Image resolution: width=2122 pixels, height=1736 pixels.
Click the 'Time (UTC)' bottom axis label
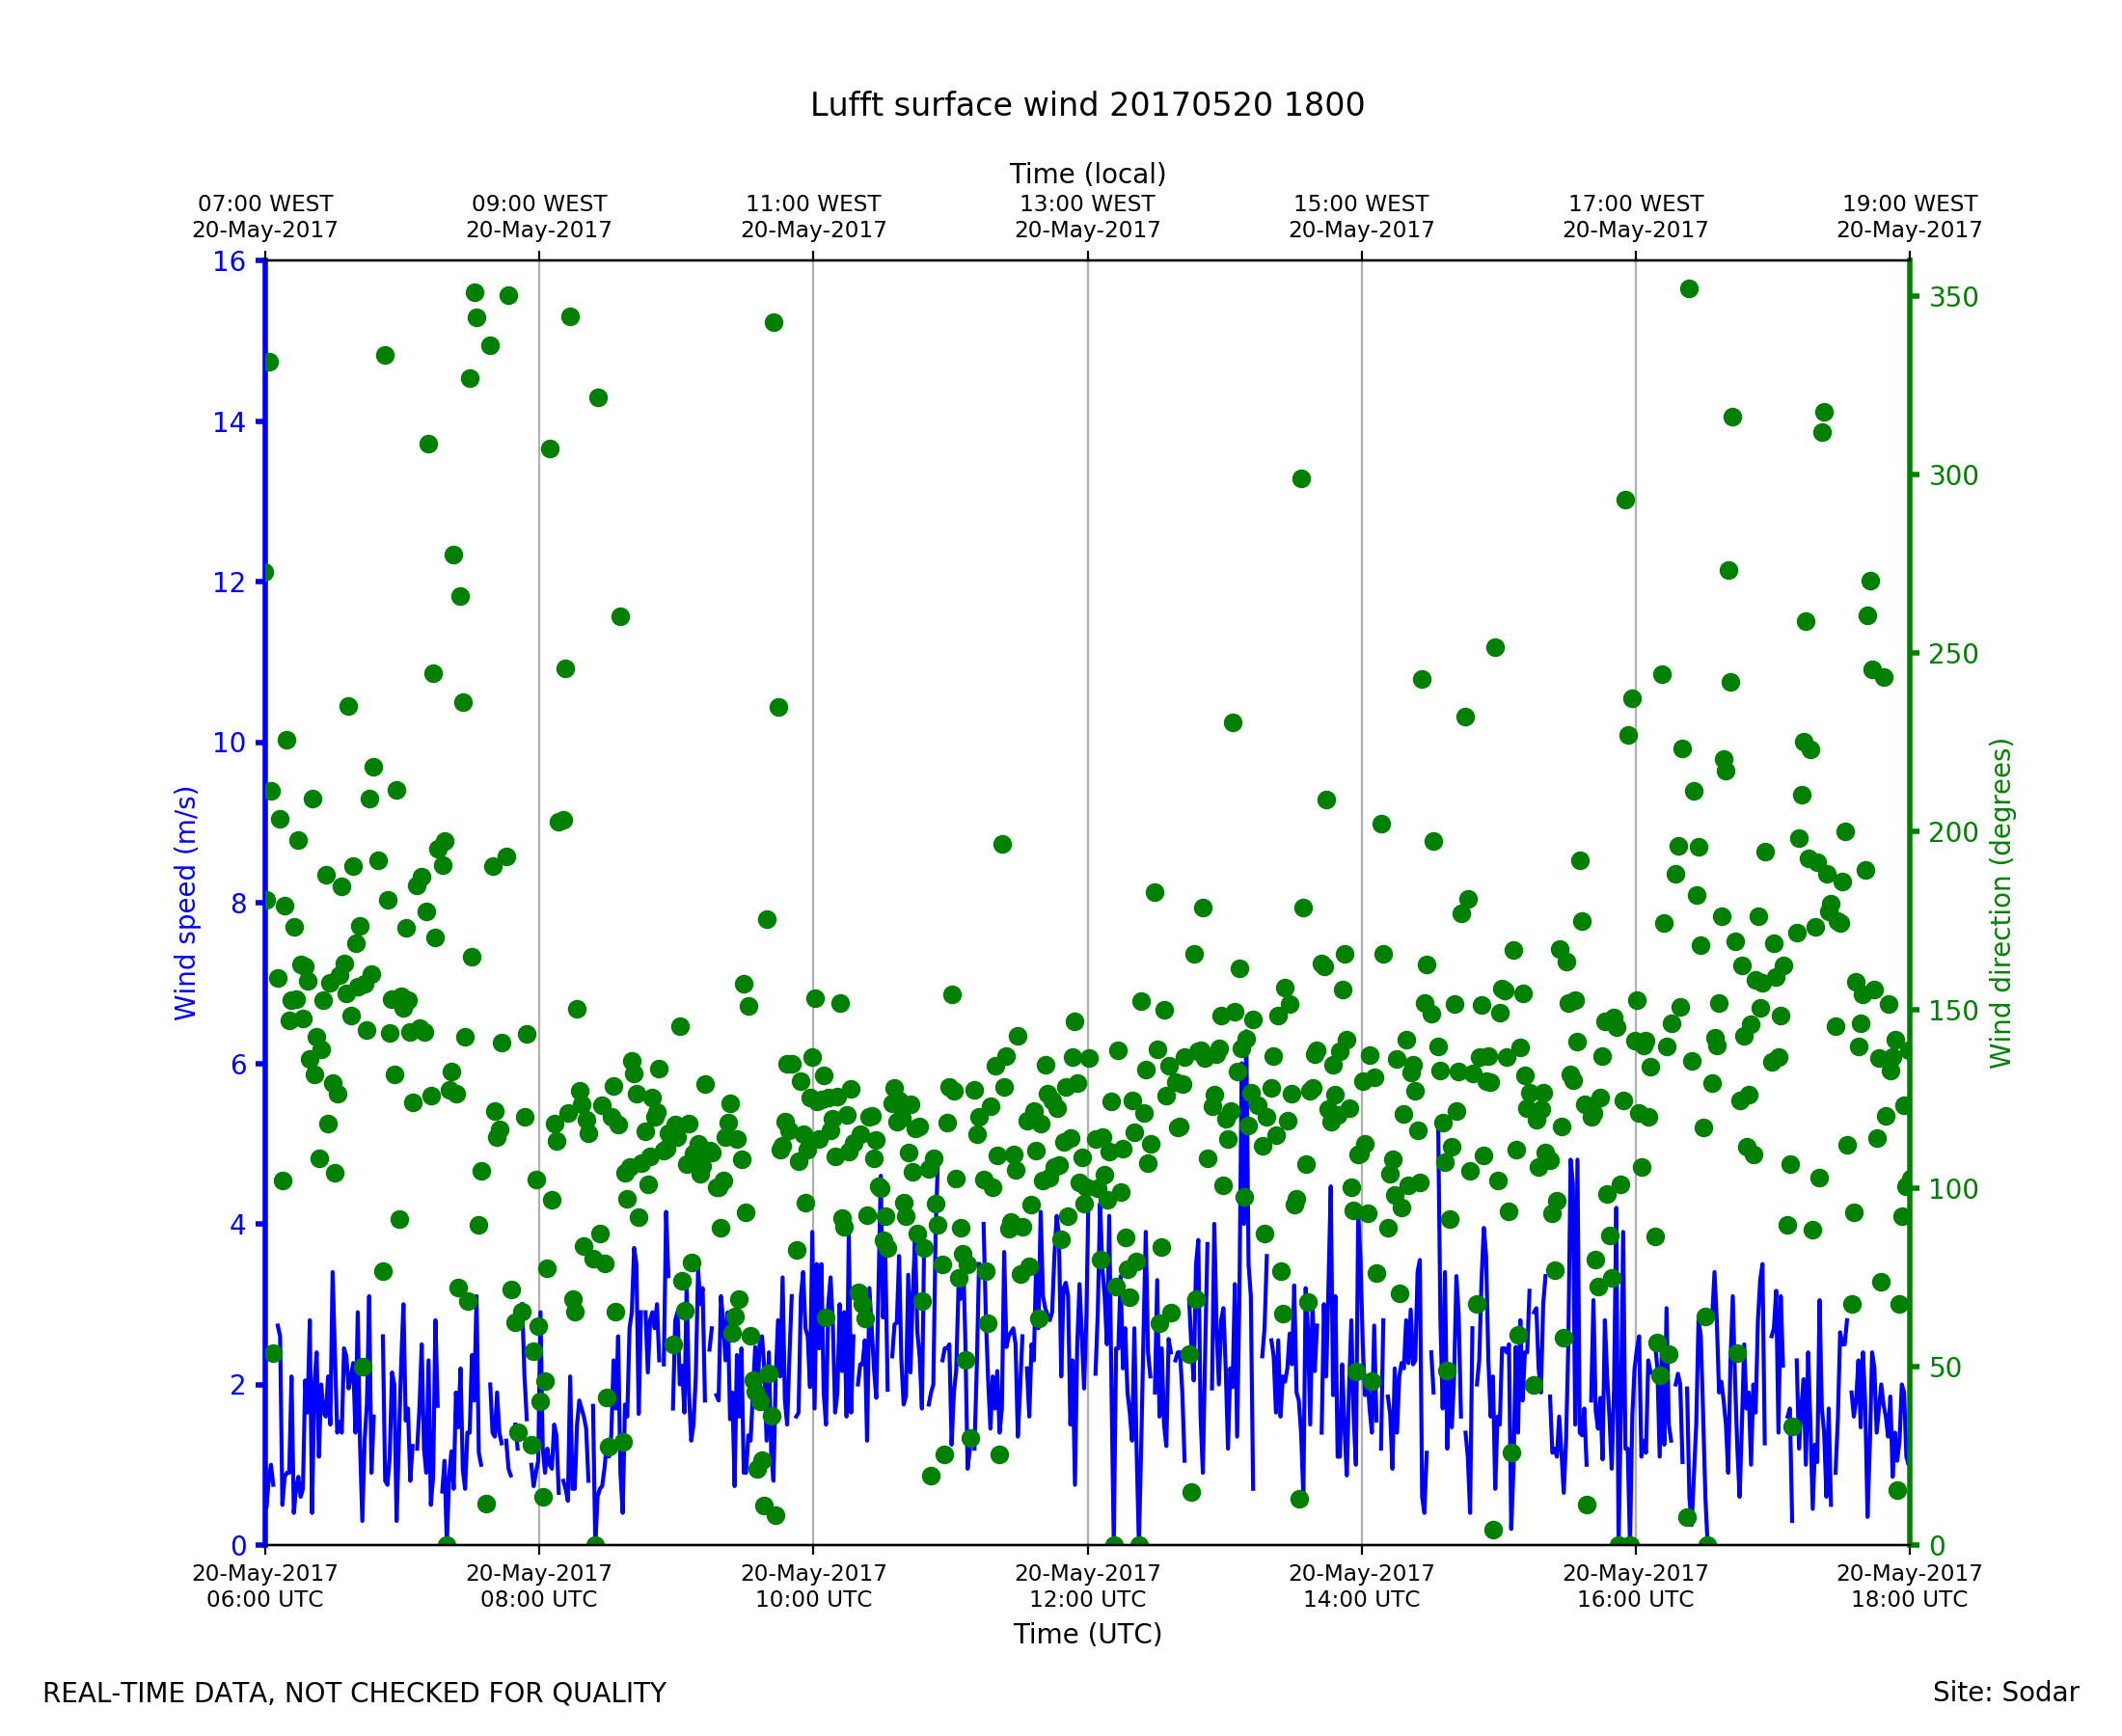1087,1634
